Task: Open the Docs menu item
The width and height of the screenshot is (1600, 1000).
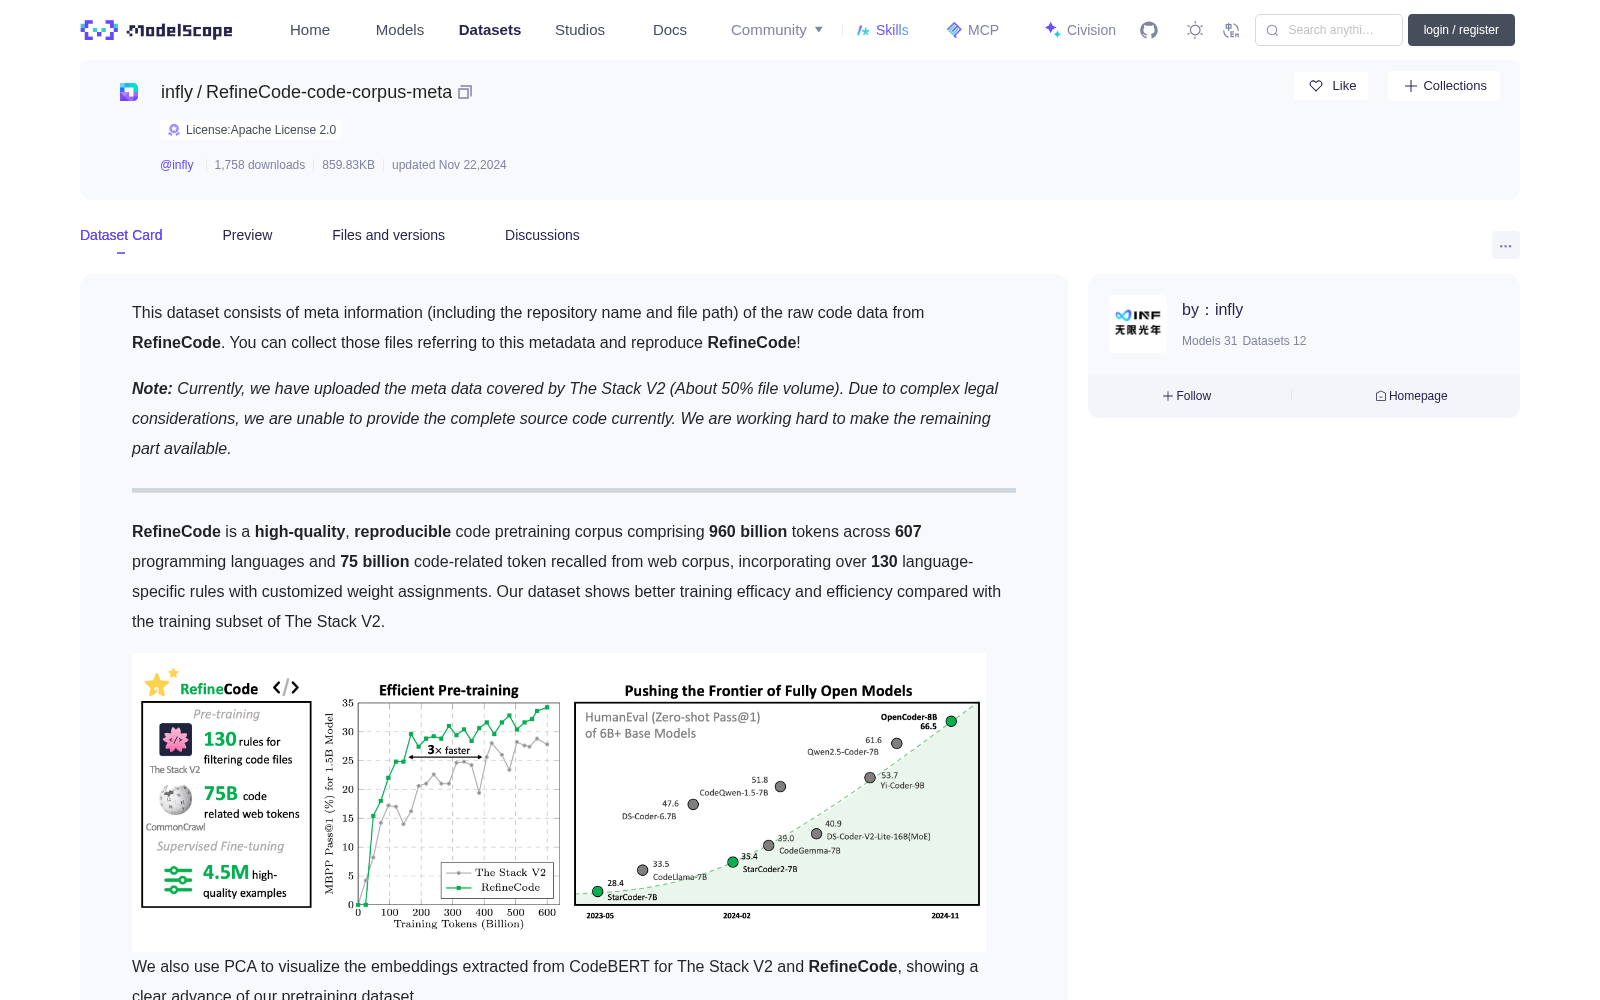Action: [670, 30]
